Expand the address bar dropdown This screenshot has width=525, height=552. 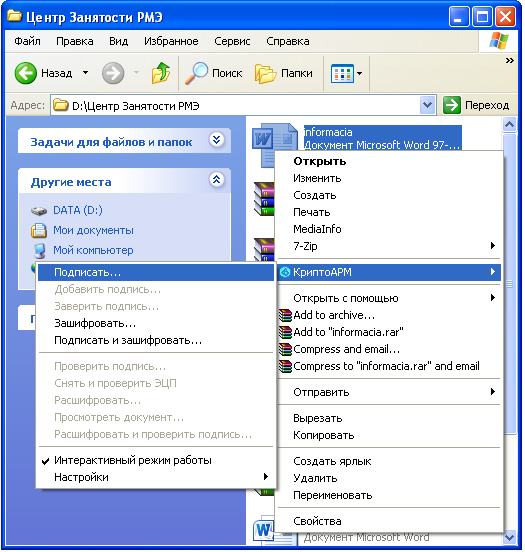[427, 105]
